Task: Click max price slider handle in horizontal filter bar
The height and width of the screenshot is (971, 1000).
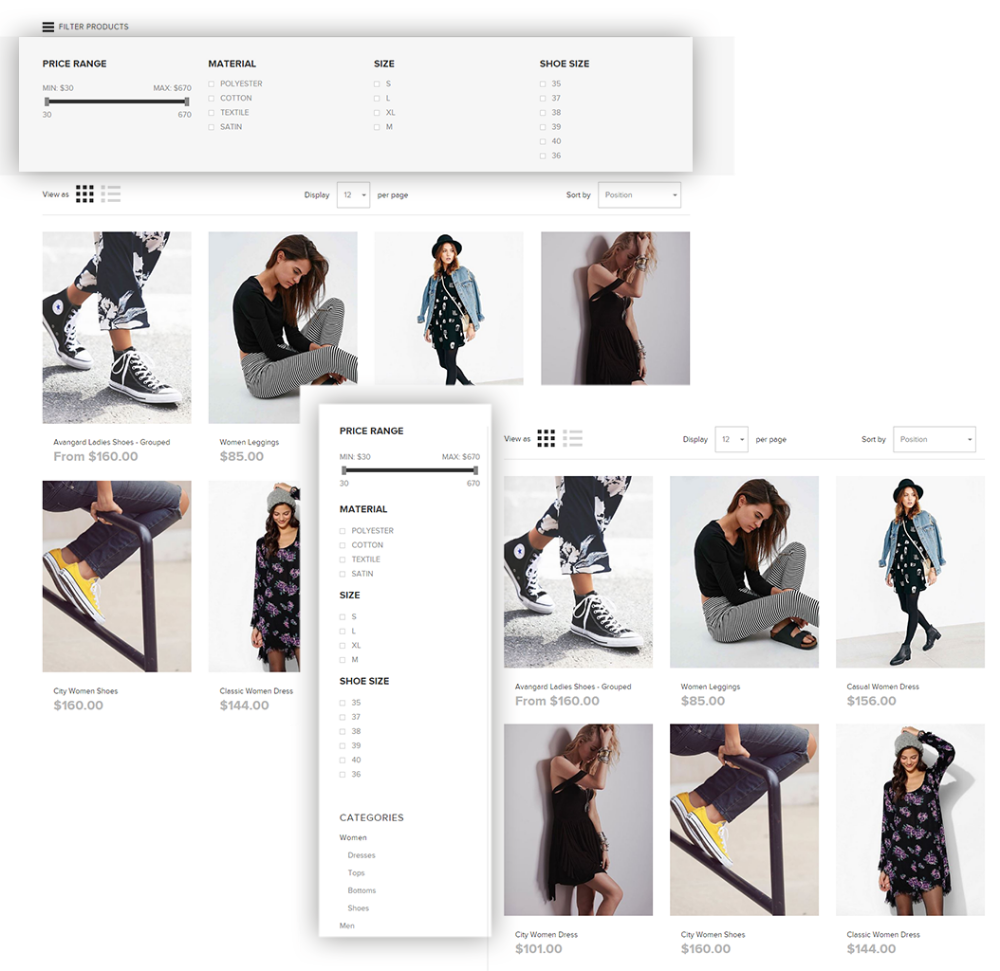Action: point(187,101)
